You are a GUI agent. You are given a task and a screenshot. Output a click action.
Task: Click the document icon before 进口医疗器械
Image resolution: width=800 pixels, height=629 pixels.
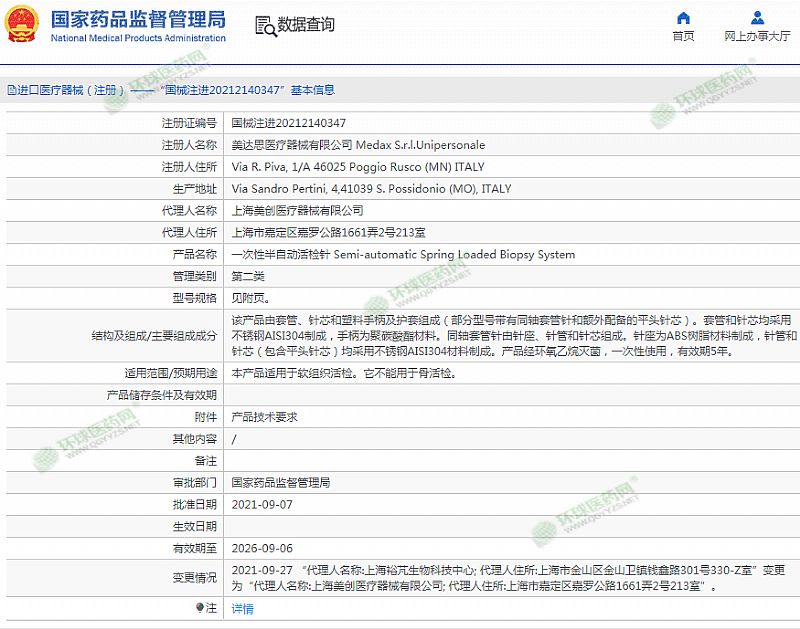(11, 90)
